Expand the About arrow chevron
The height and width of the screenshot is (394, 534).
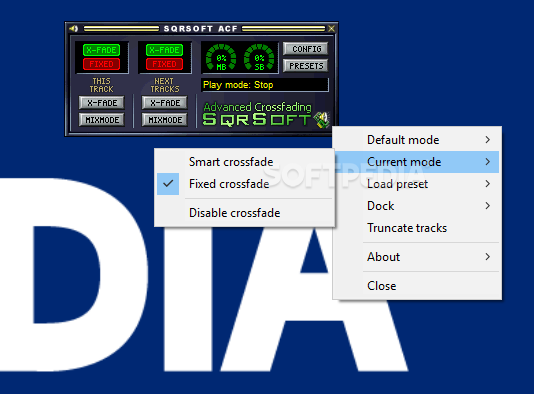pos(488,257)
